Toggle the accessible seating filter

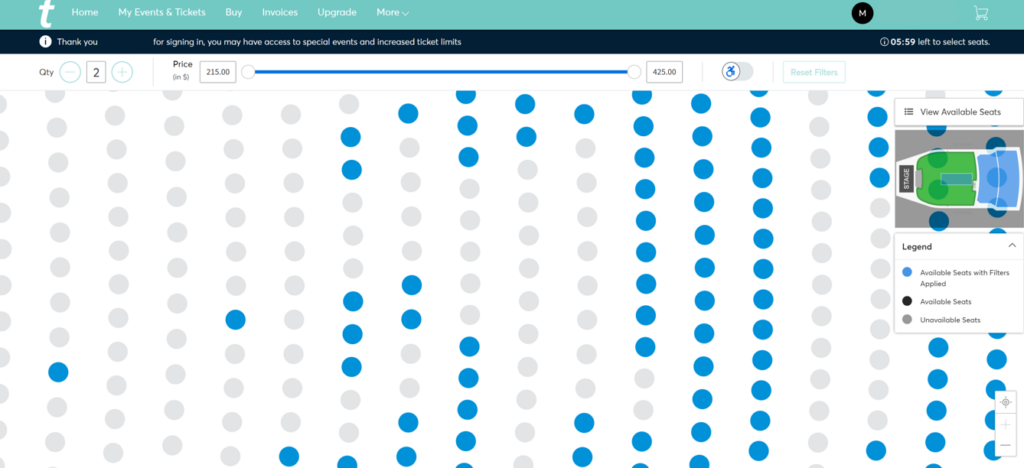(x=738, y=72)
